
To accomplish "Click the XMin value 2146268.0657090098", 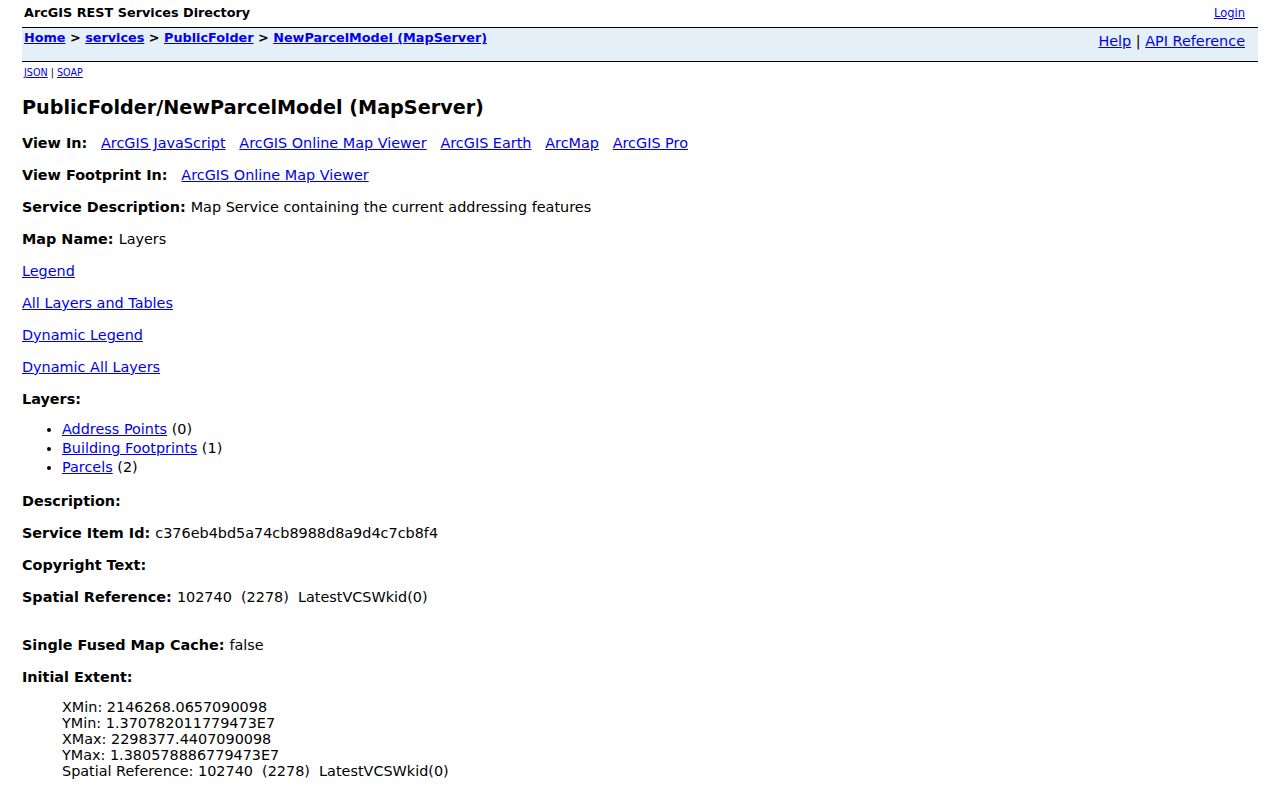I will click(187, 707).
